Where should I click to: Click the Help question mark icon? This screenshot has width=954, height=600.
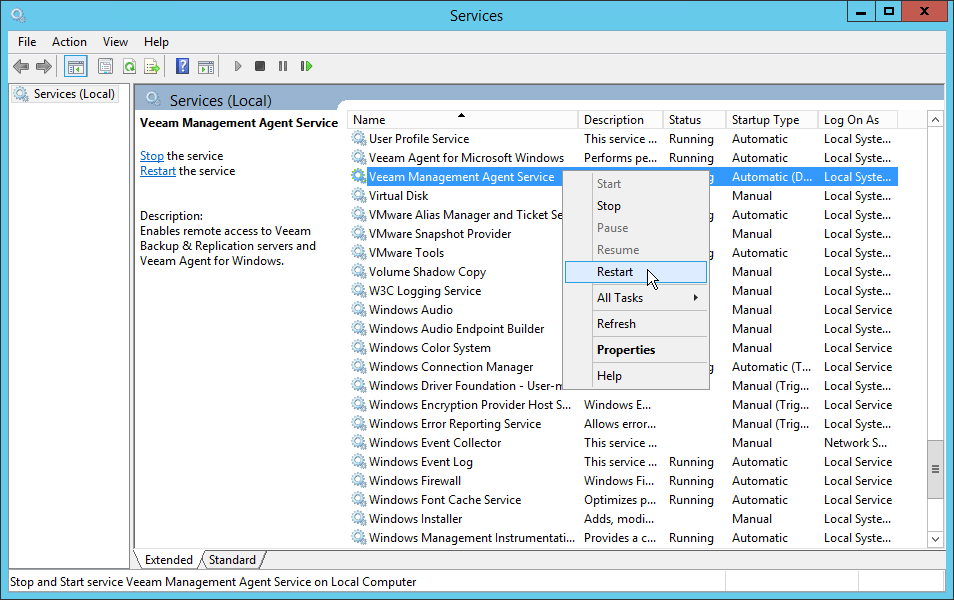[181, 66]
